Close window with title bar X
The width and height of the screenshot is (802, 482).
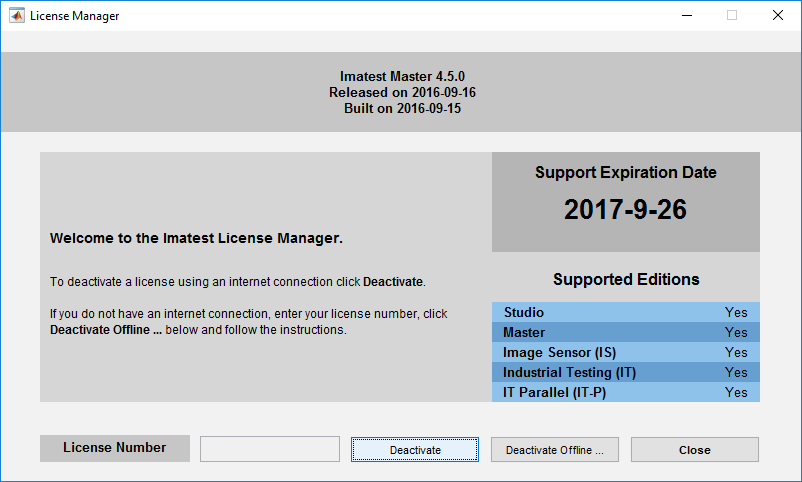point(777,15)
